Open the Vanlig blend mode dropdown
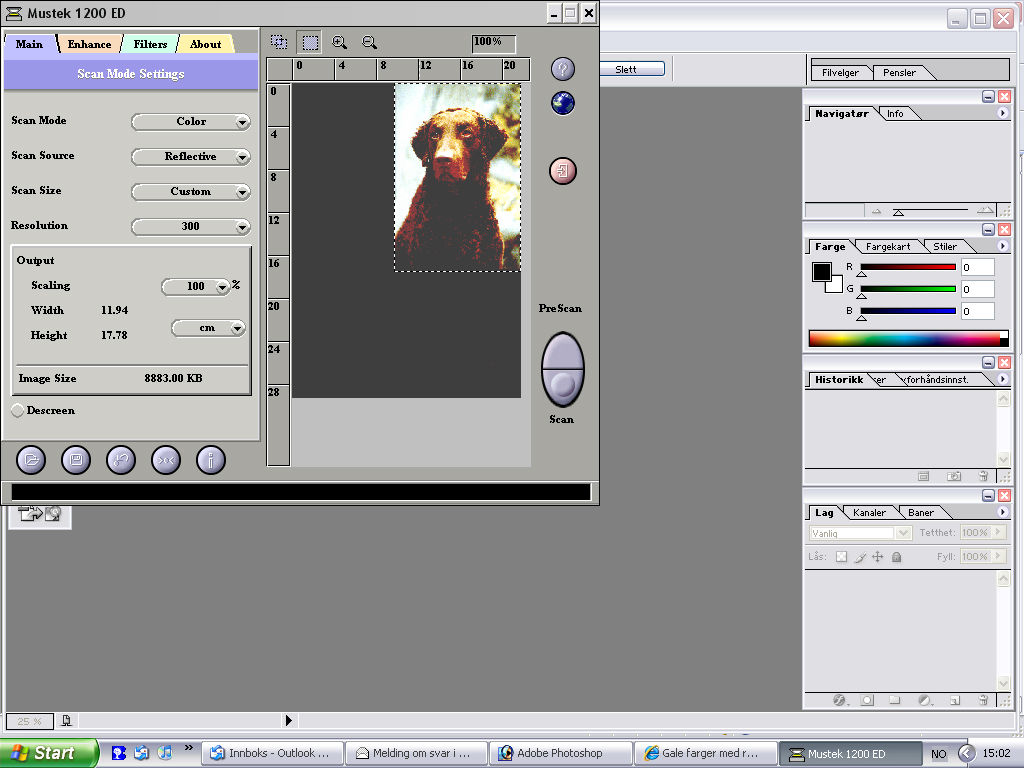1024x768 pixels. [x=859, y=533]
